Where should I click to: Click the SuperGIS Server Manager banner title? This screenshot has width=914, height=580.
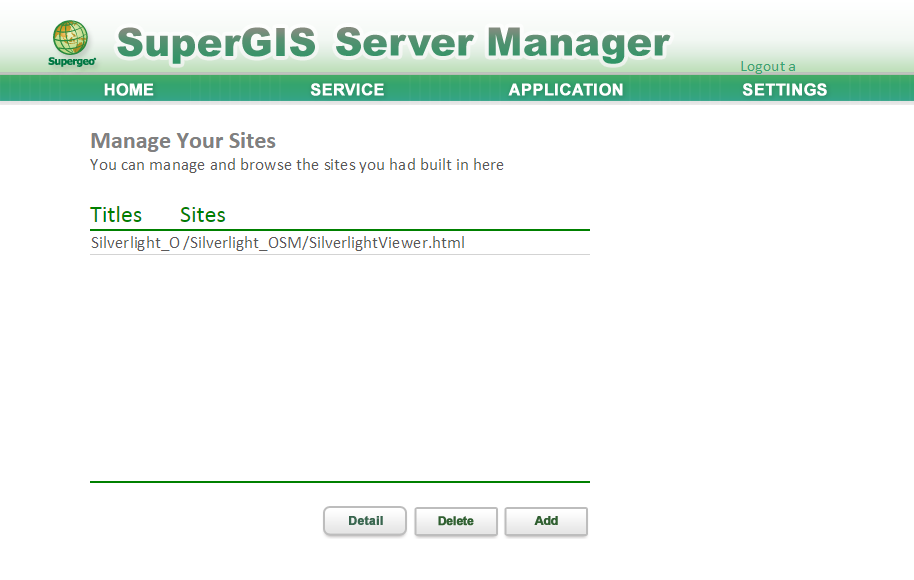pyautogui.click(x=393, y=43)
